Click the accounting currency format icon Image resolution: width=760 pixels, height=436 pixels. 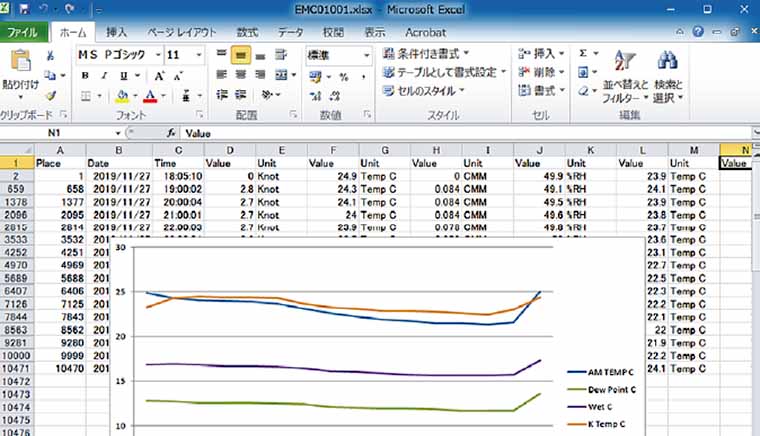(x=316, y=77)
